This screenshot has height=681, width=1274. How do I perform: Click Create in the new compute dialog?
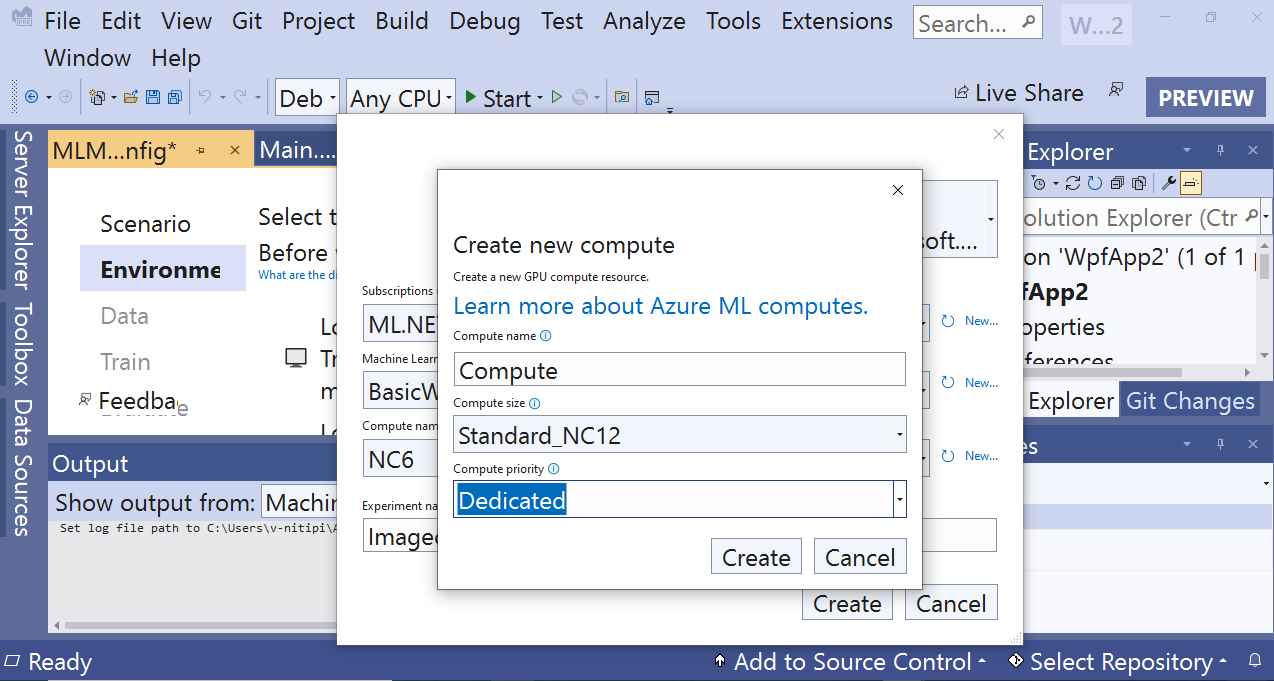(756, 556)
